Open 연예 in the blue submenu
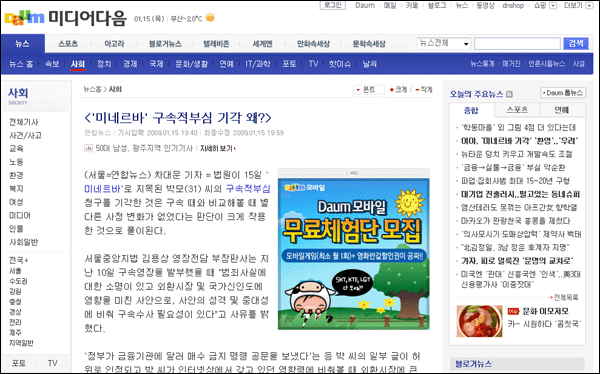Screen dimensions: 600x374 click(x=226, y=64)
